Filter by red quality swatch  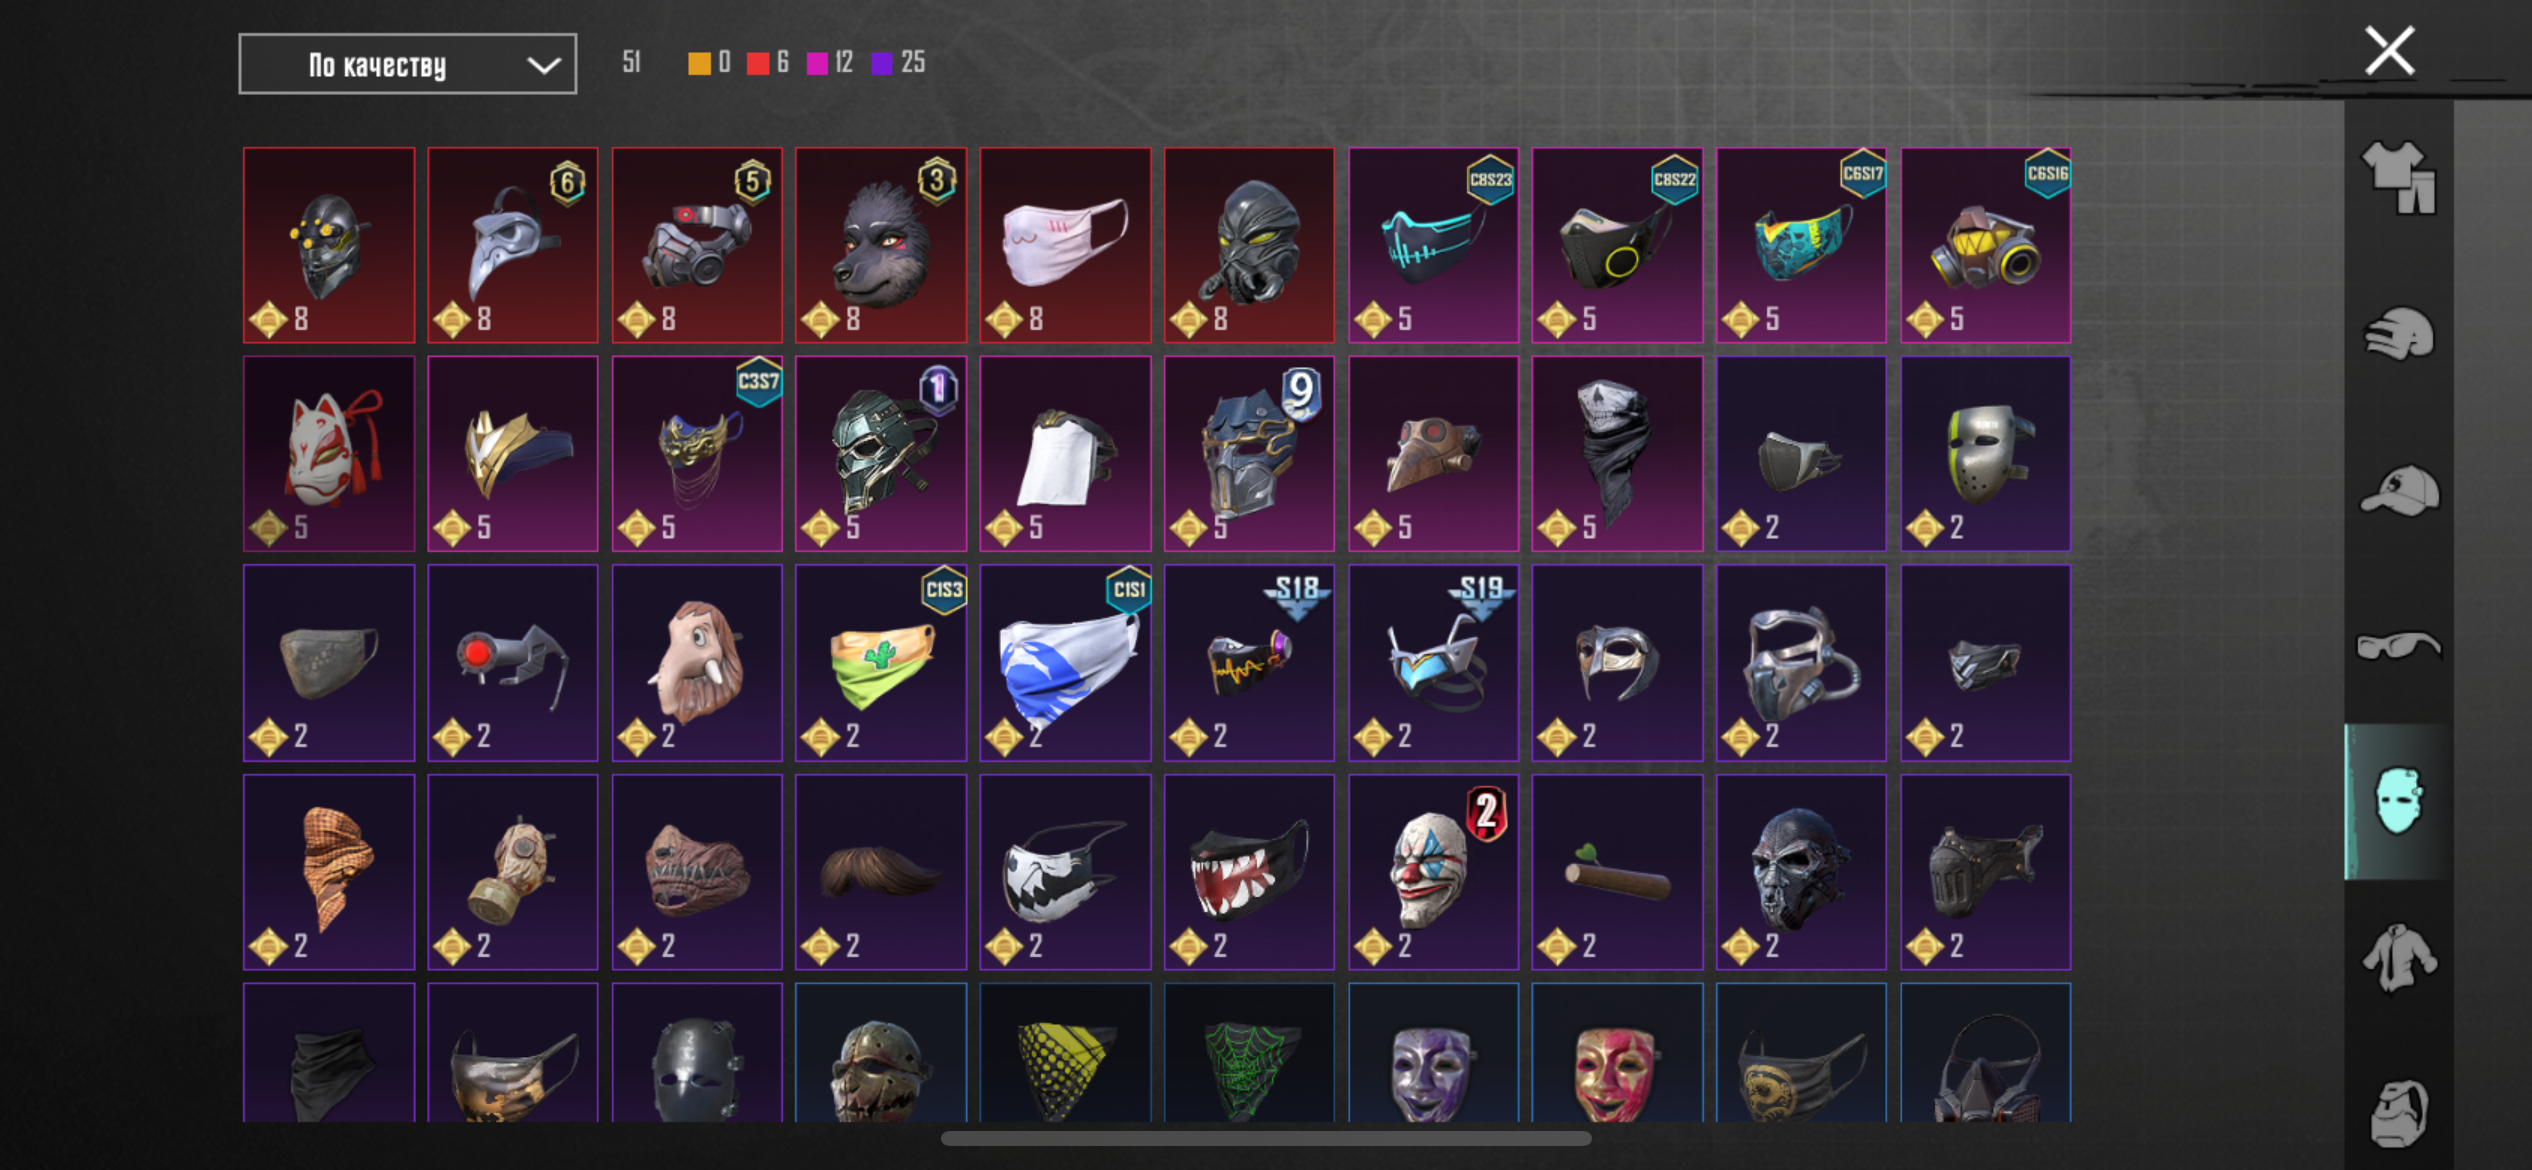tap(758, 64)
